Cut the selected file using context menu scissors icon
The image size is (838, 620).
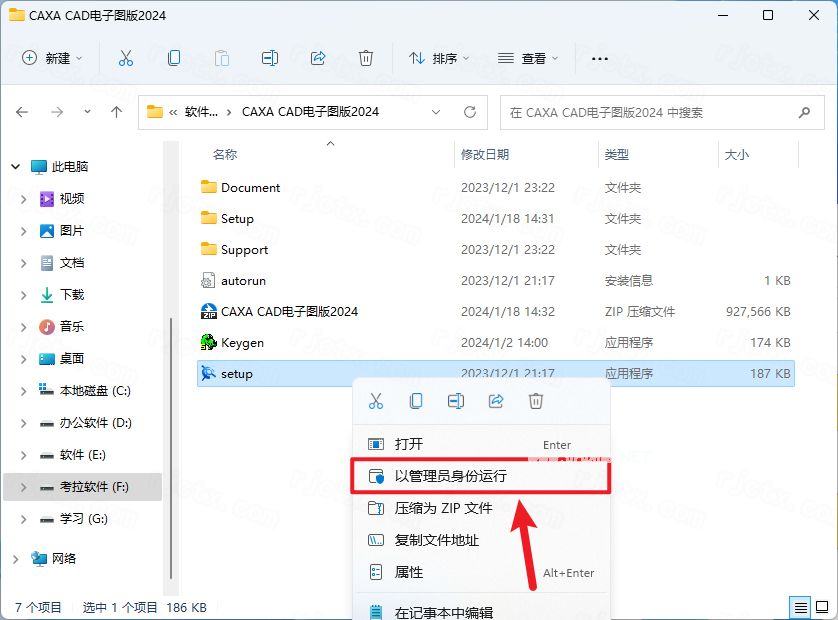(376, 400)
